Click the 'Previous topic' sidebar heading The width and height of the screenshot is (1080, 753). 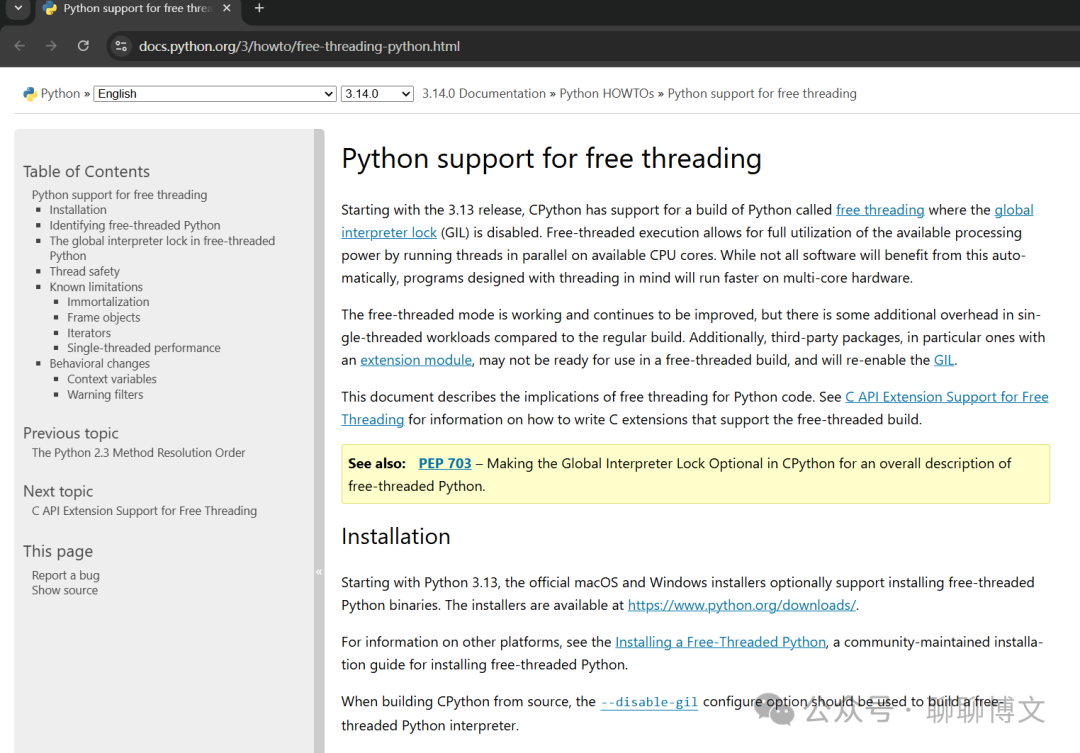71,433
